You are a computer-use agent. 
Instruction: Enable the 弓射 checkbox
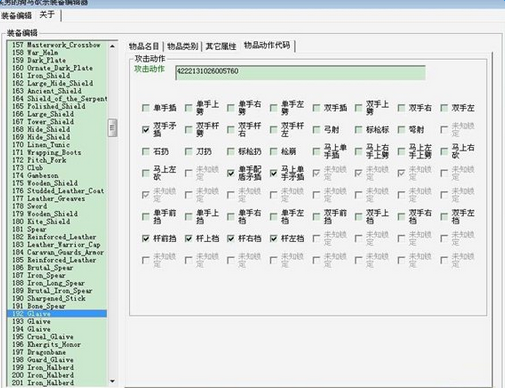[x=316, y=130]
